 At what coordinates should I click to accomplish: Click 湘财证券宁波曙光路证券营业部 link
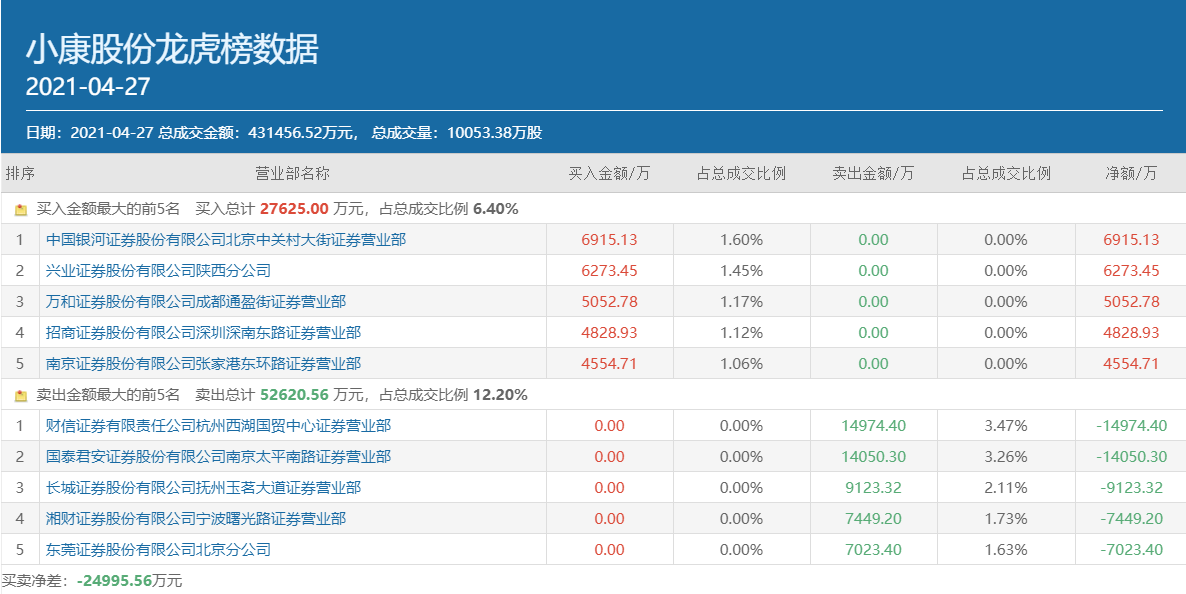[x=196, y=519]
